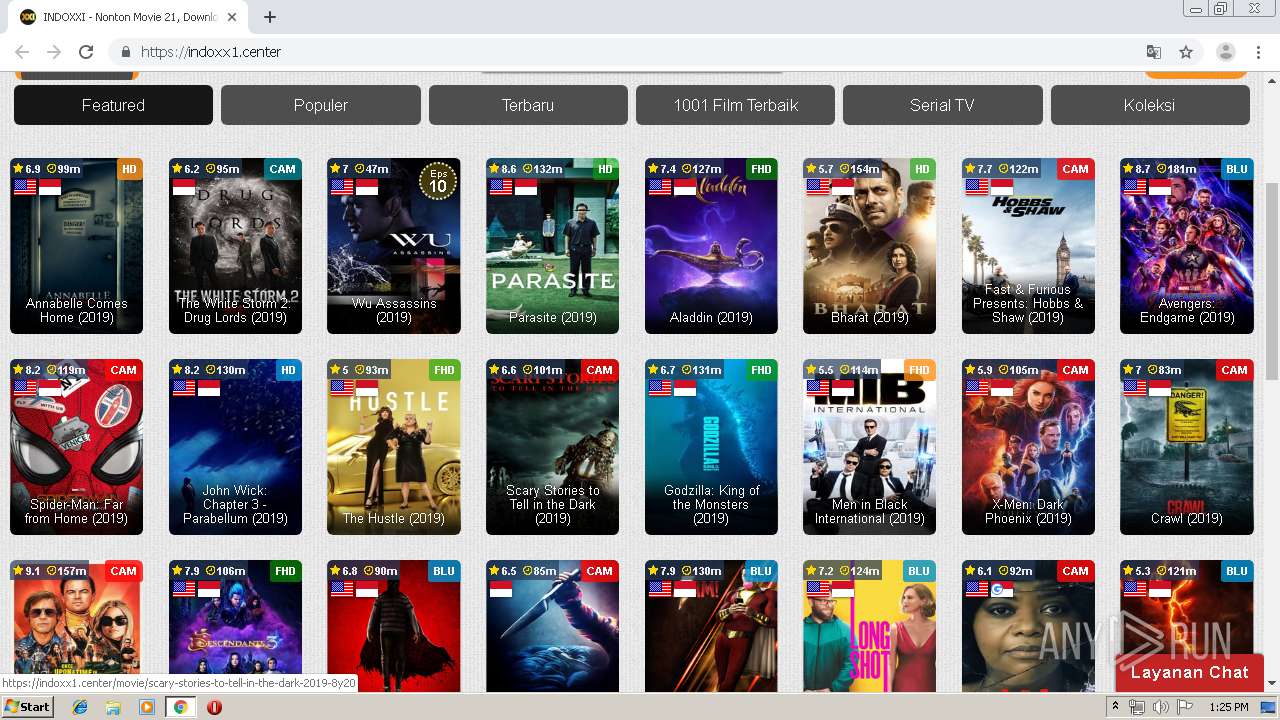Image resolution: width=1280 pixels, height=720 pixels.
Task: Click system clock showing 1:25 PM
Action: click(x=1228, y=707)
